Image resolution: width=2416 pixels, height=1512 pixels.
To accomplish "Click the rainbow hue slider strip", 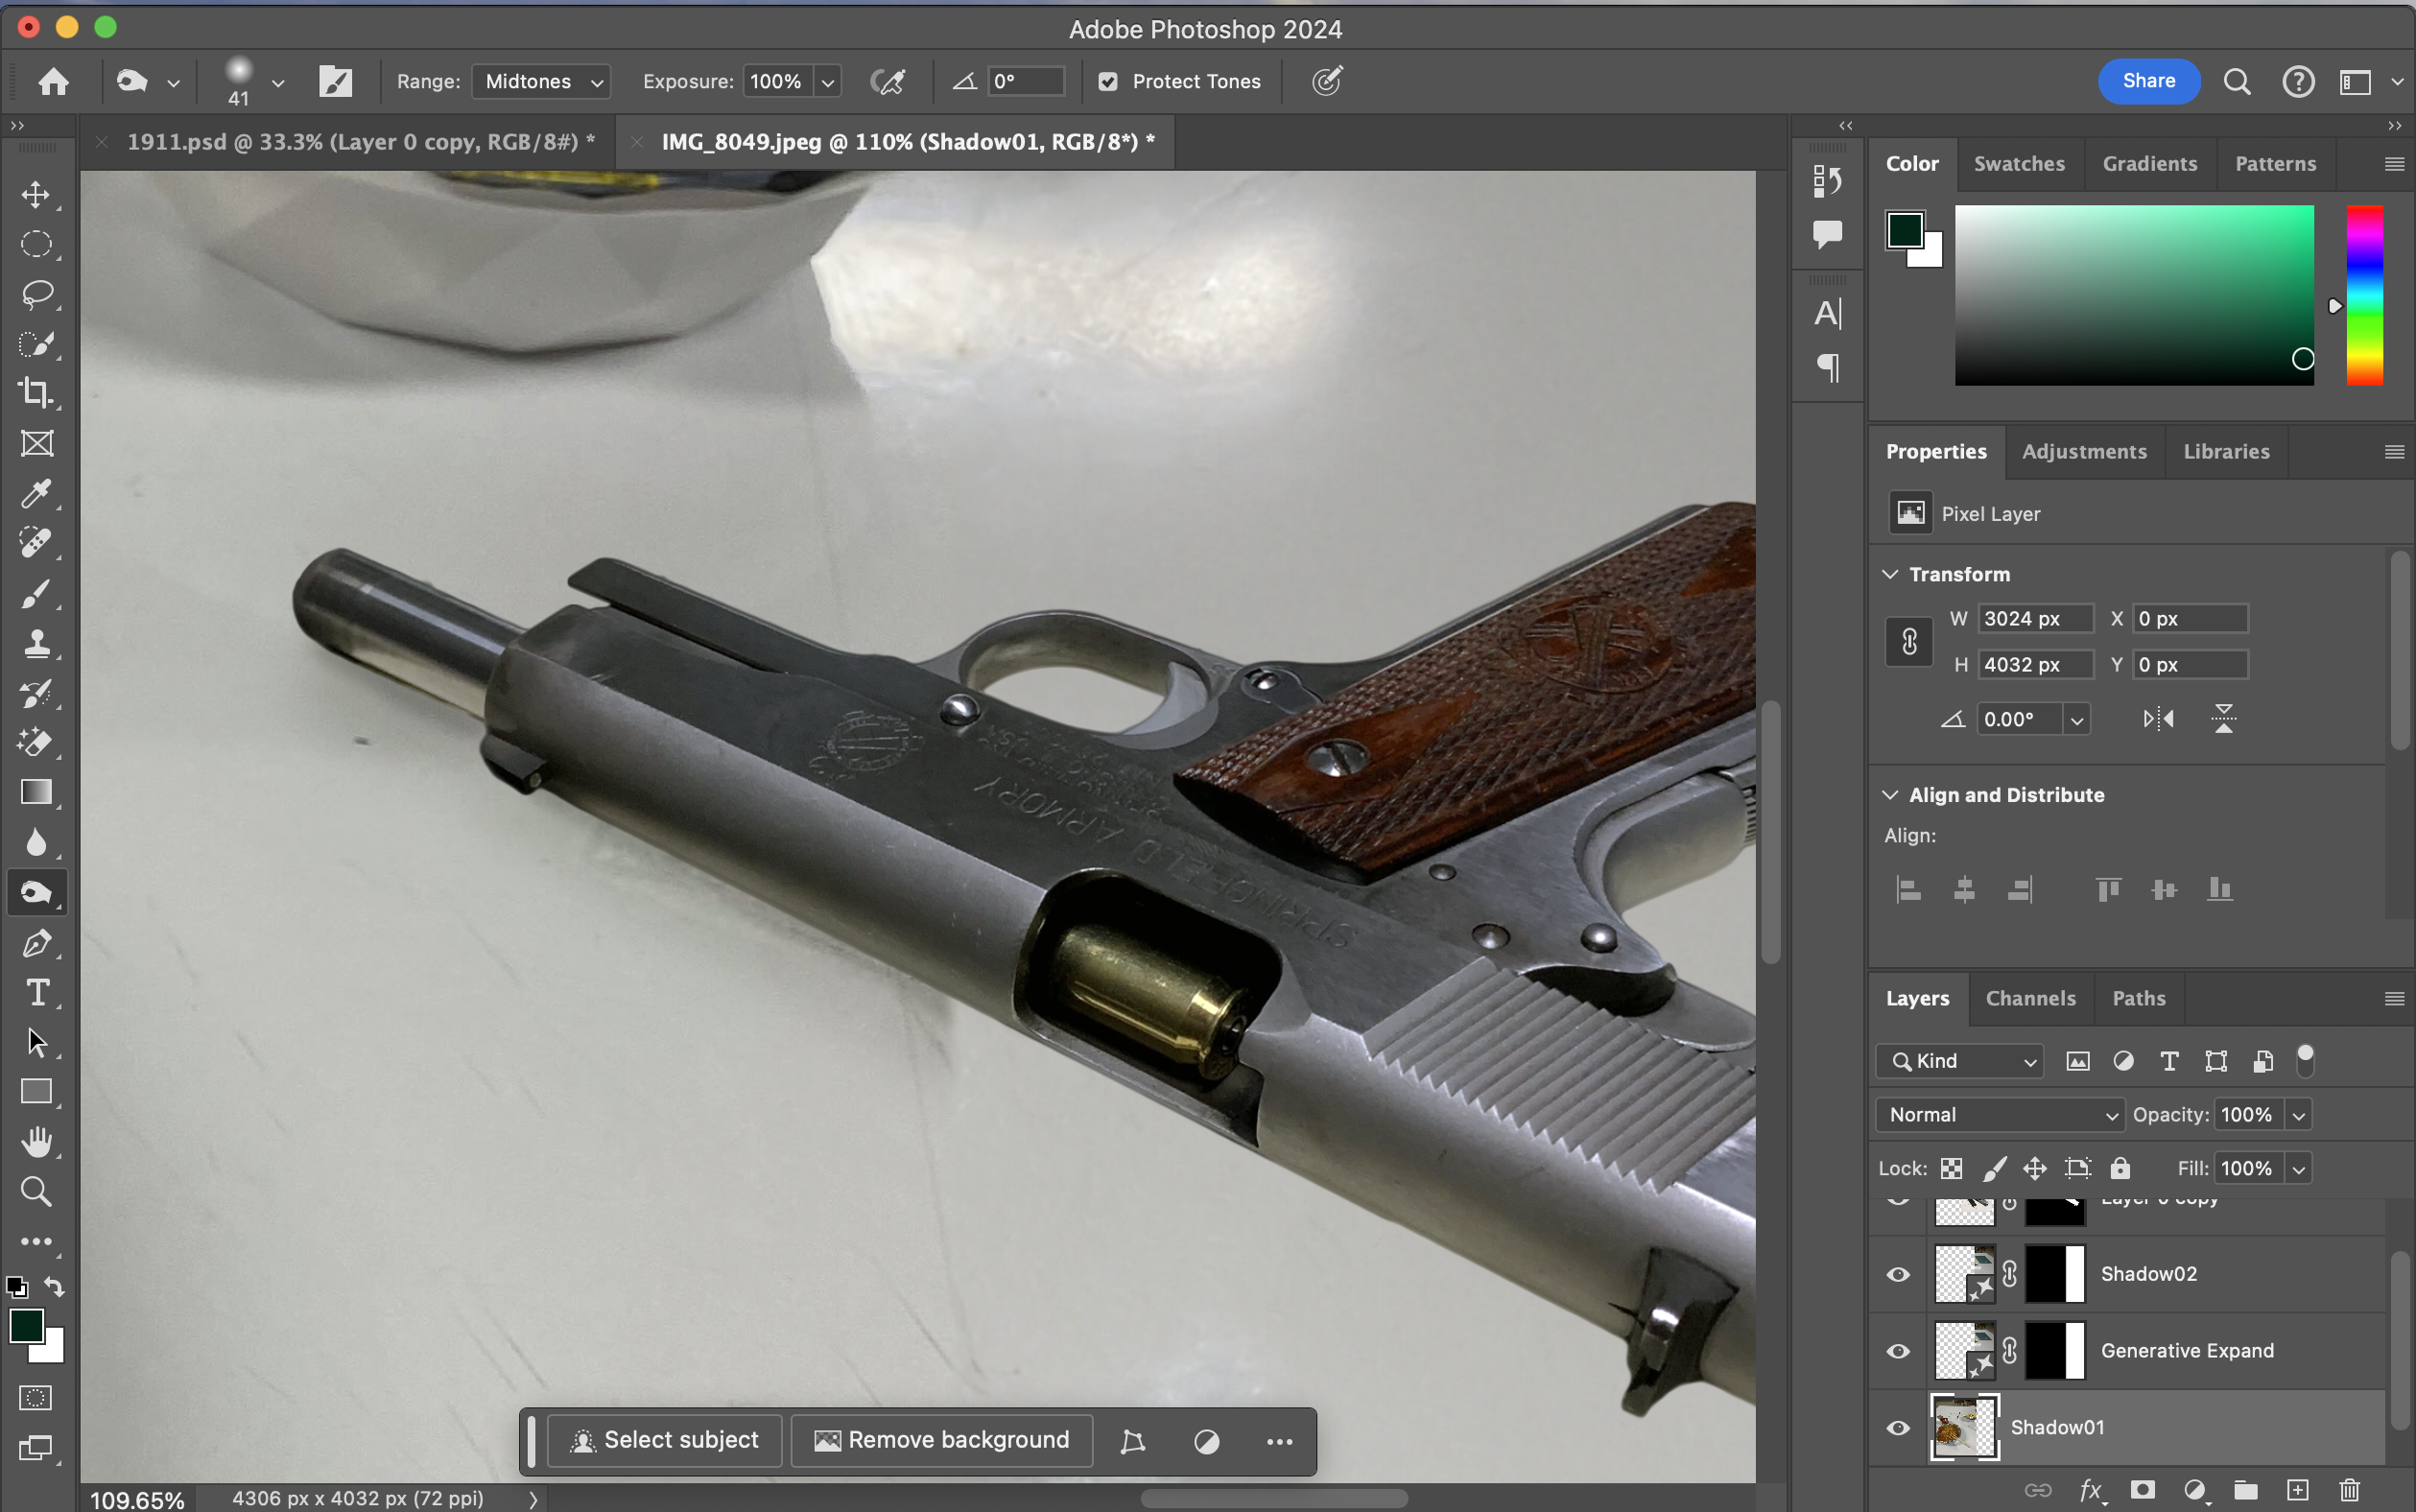I will coord(2364,295).
